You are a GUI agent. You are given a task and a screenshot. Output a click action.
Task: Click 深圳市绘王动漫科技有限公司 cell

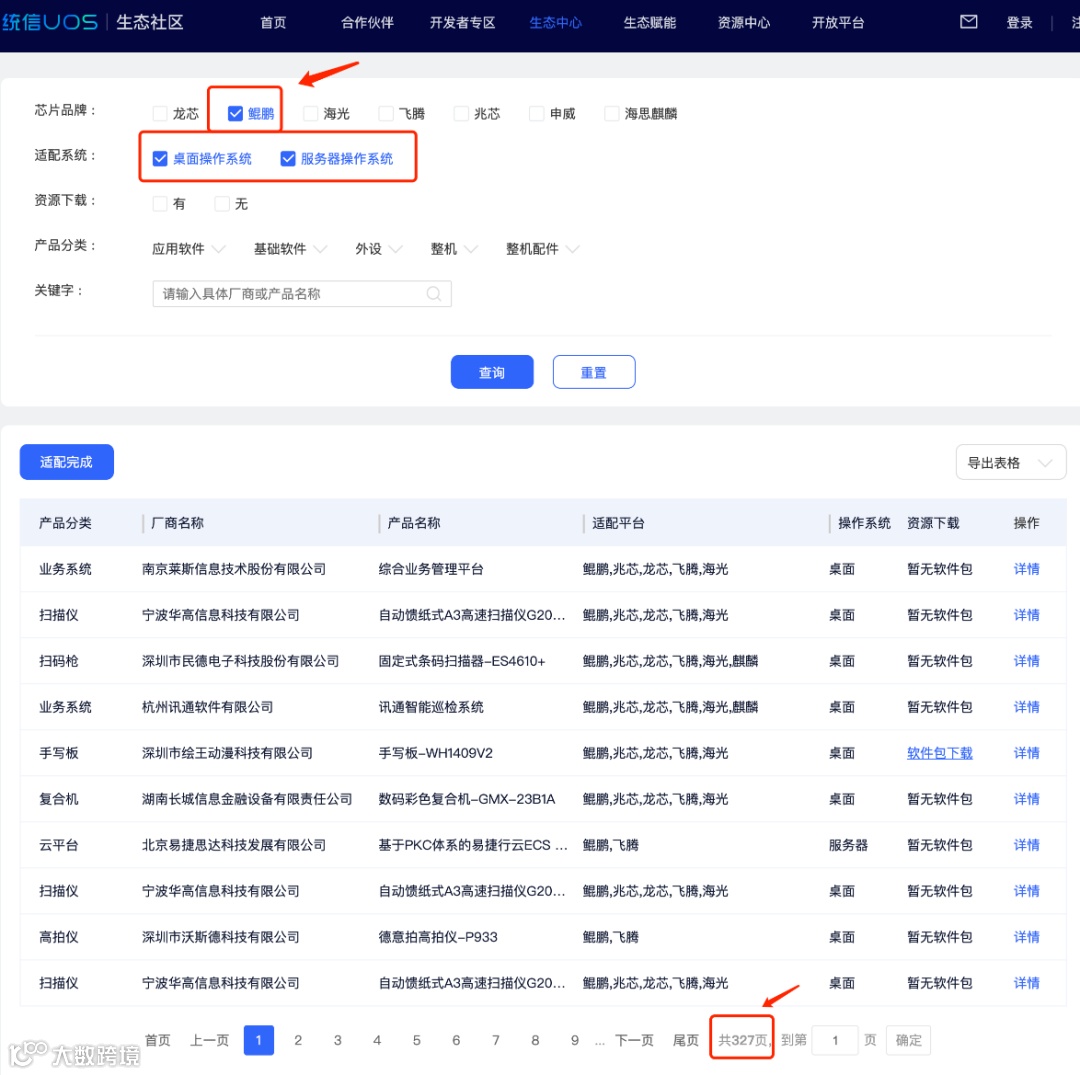click(x=227, y=753)
